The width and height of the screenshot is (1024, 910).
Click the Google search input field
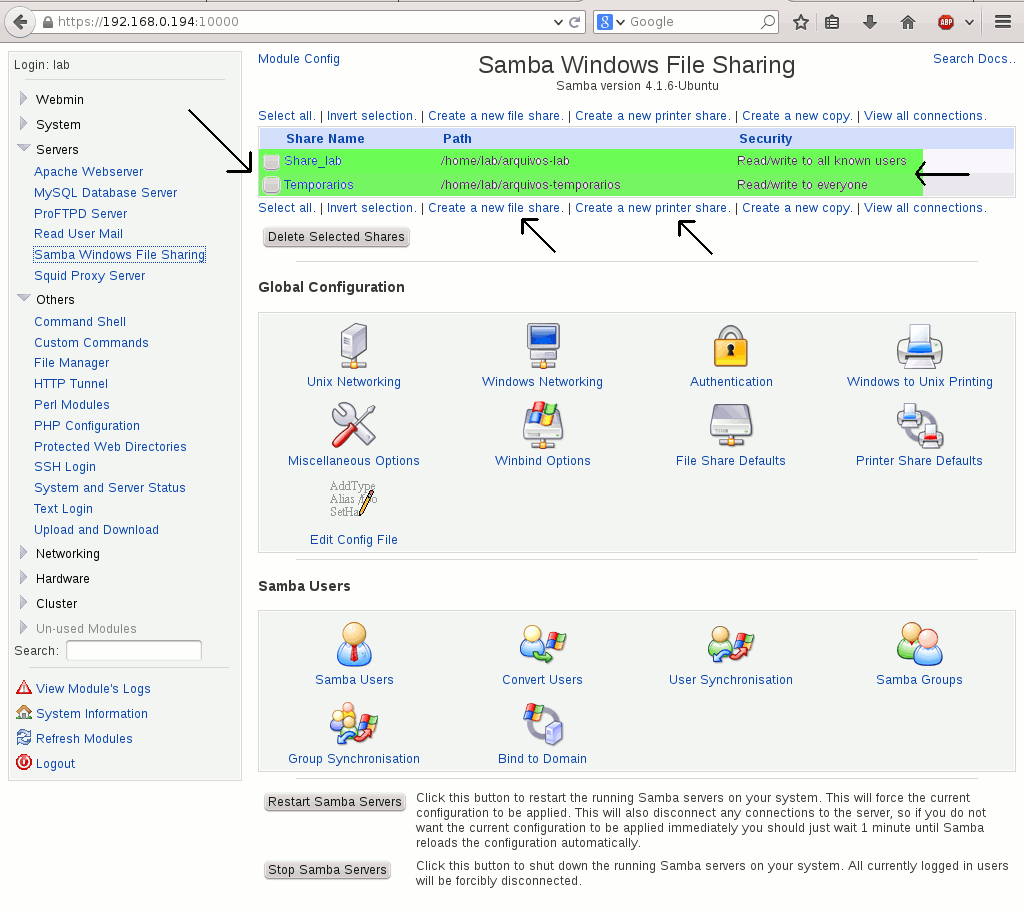pos(692,22)
